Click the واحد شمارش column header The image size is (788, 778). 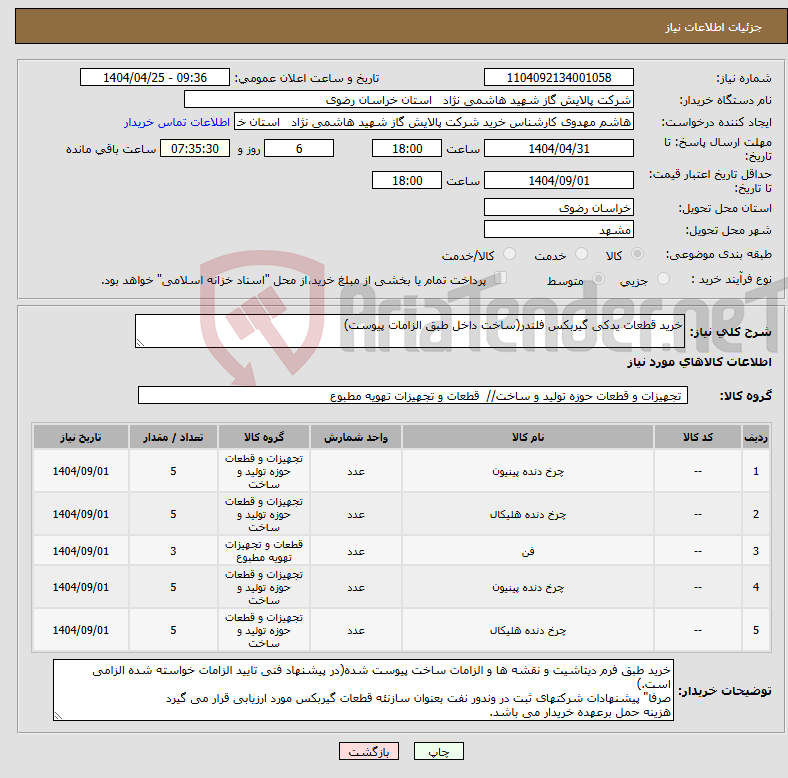pyautogui.click(x=356, y=437)
